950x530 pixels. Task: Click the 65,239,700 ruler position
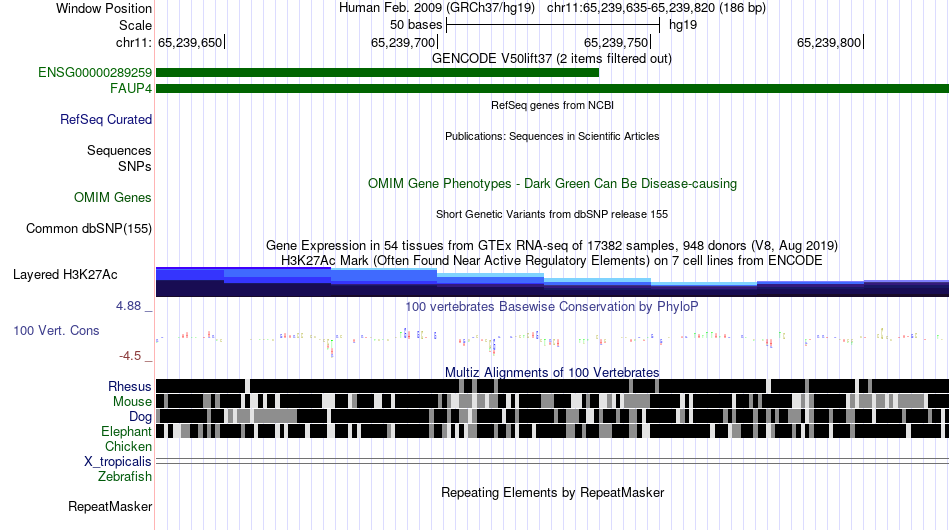(404, 42)
